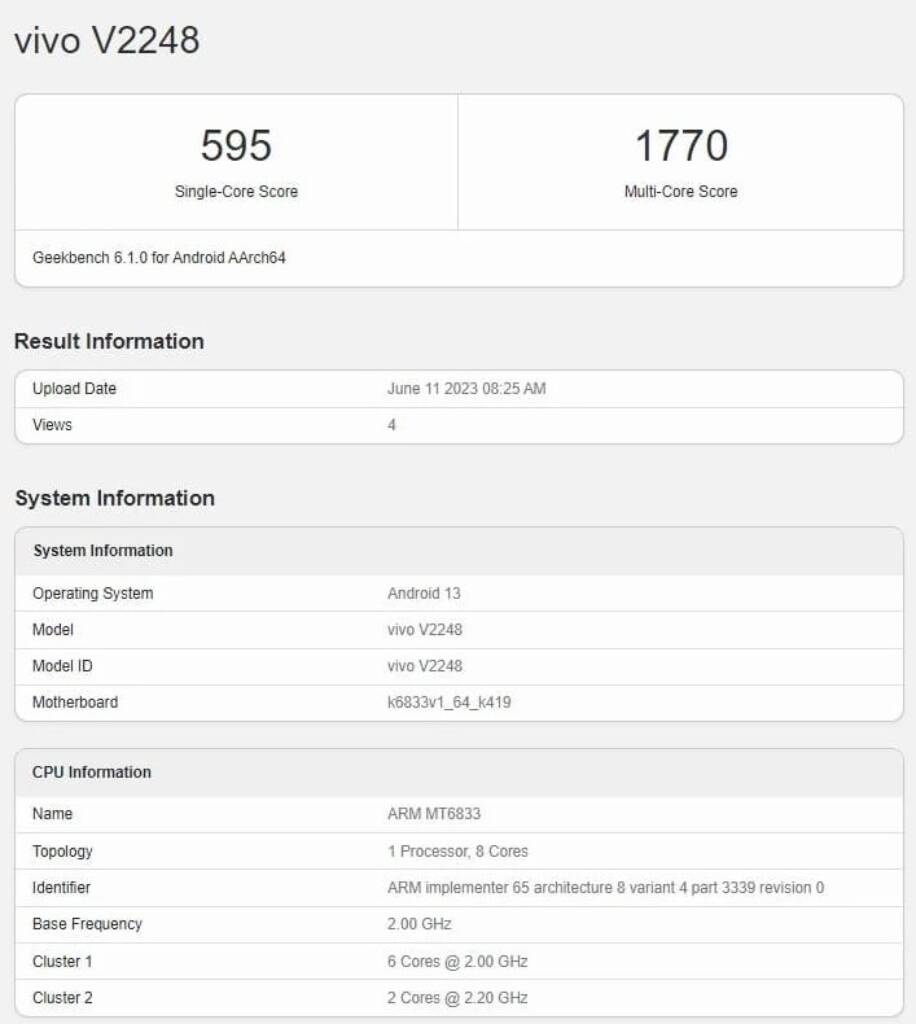Select the single-core score 595
Image resolution: width=916 pixels, height=1024 pixels.
(x=236, y=145)
